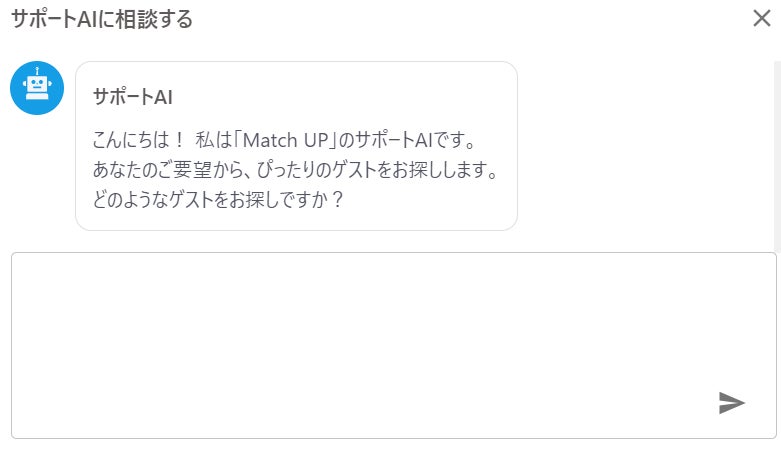Click the empty area right of the chat bubble

(645, 146)
